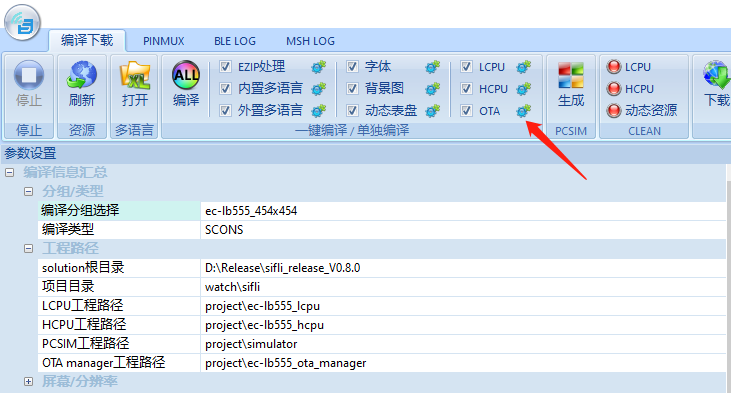This screenshot has width=731, height=393.
Task: Switch to the MSH LOG tab
Action: coord(310,41)
